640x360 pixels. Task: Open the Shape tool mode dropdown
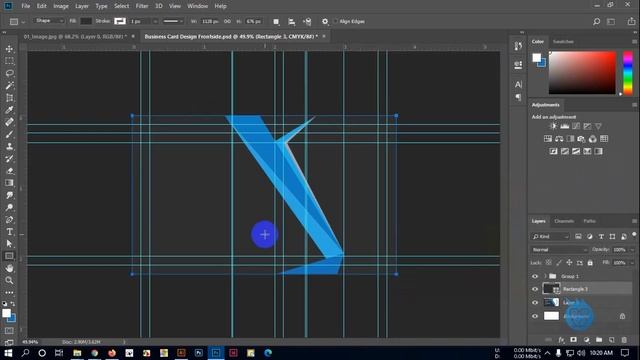click(x=49, y=21)
